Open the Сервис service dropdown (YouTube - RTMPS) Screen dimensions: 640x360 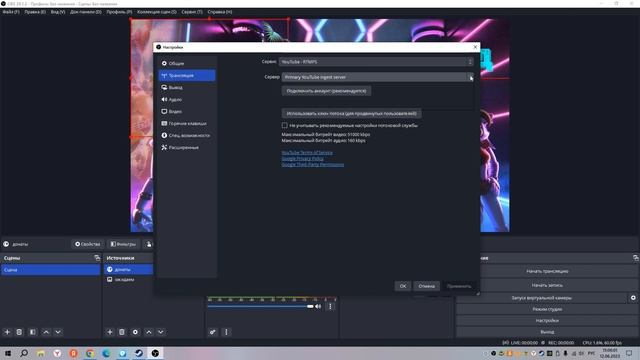tap(376, 62)
